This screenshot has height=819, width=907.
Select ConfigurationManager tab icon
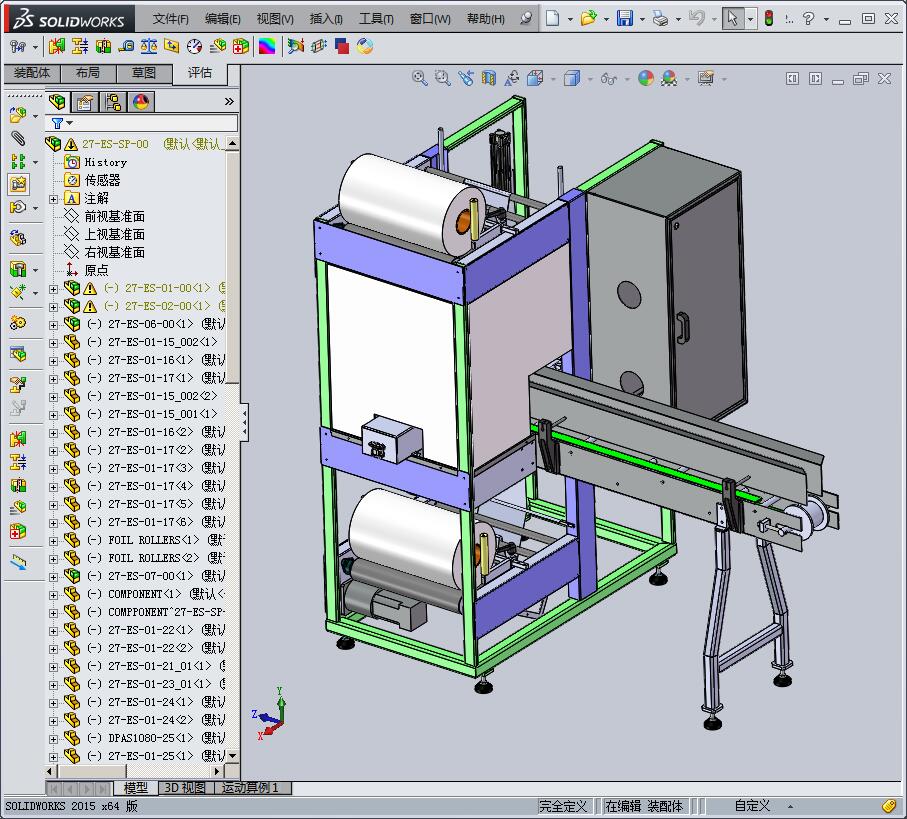point(113,102)
